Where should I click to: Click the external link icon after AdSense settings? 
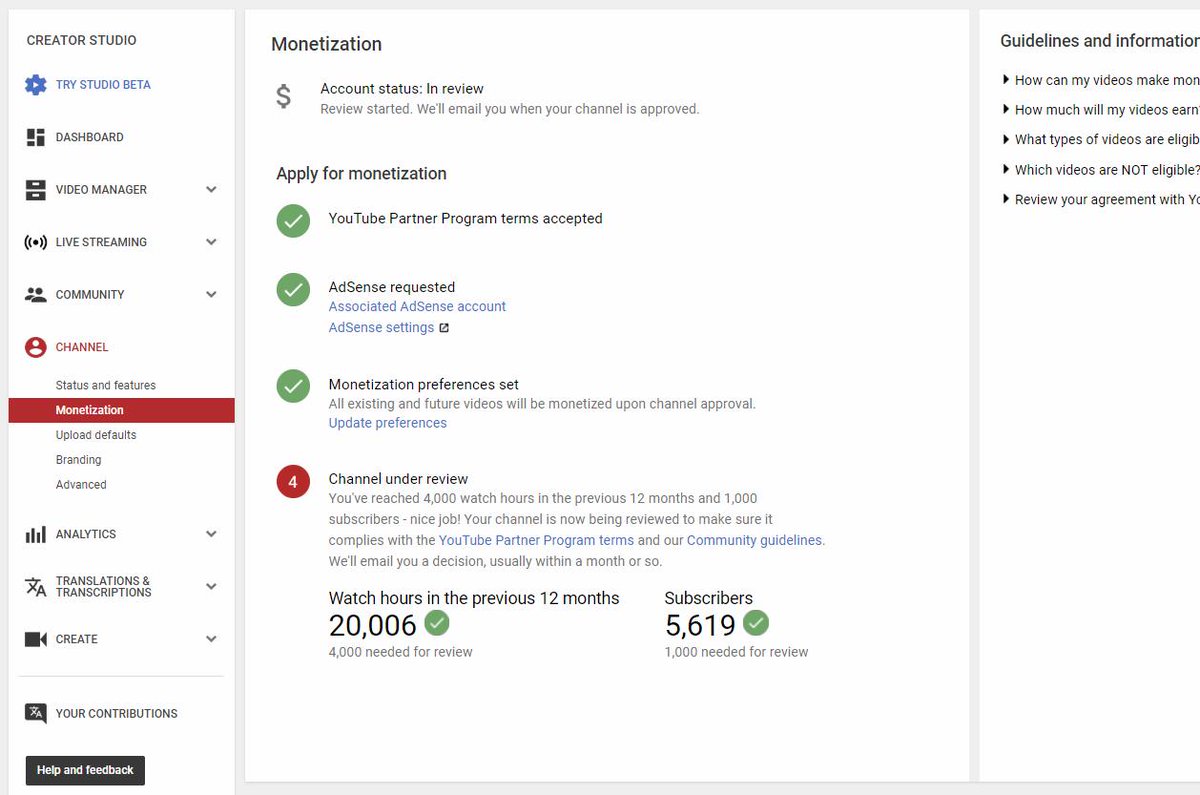pos(444,328)
